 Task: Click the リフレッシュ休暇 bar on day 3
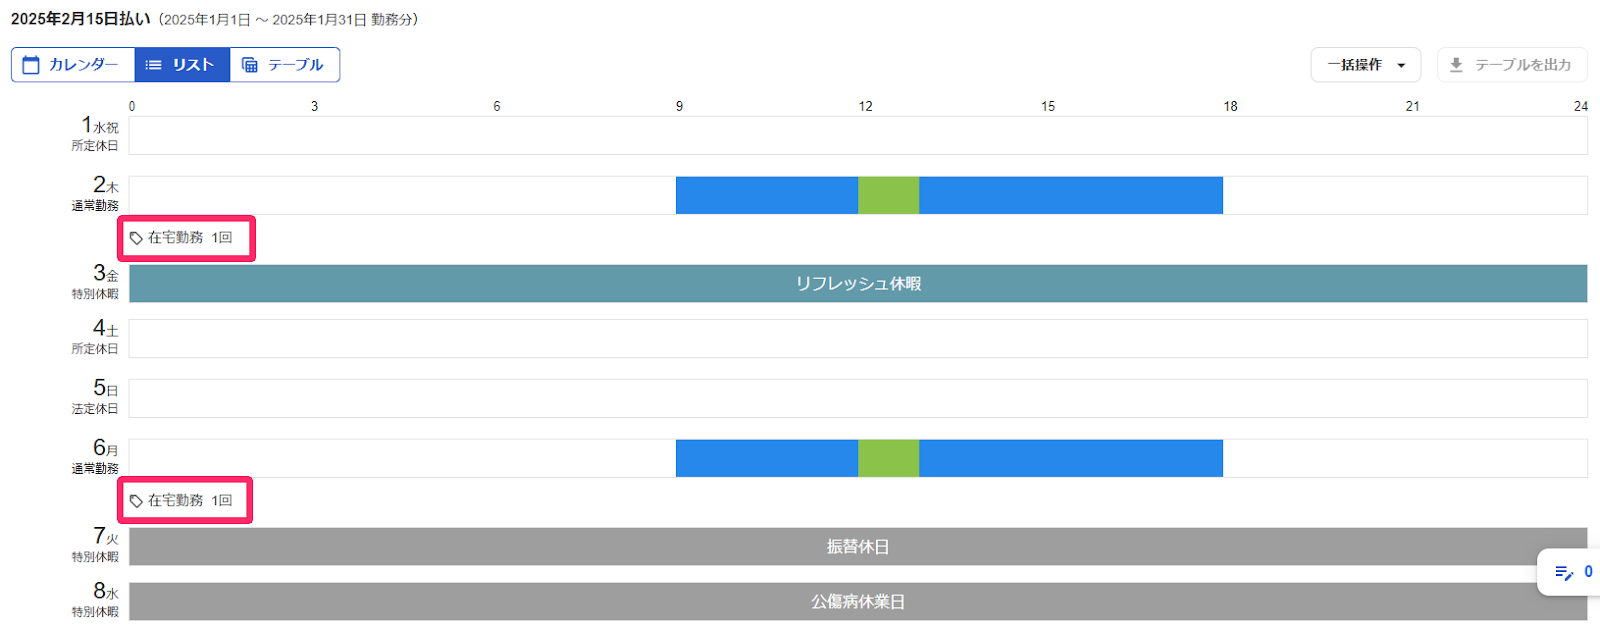click(x=858, y=284)
